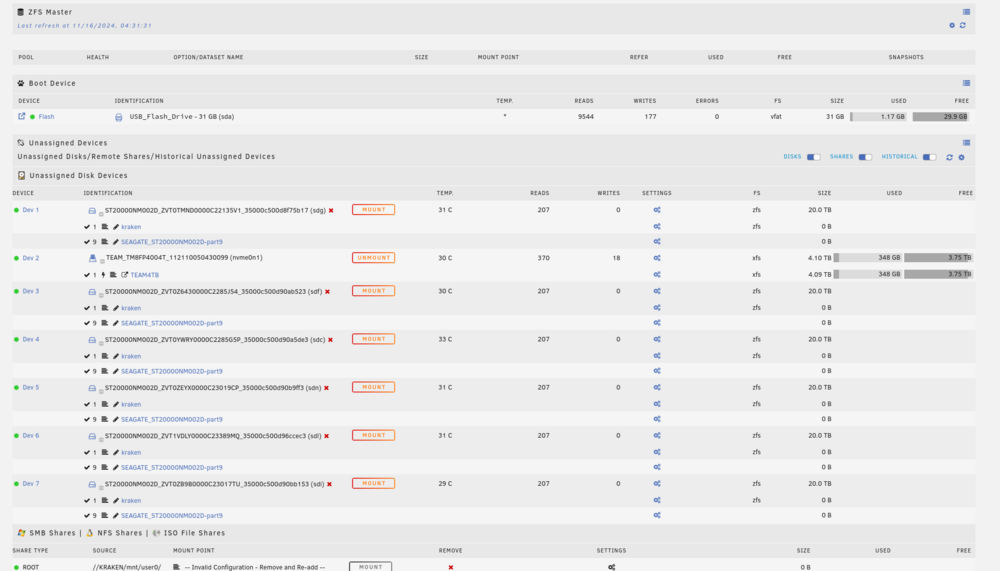The width and height of the screenshot is (1000, 571).
Task: Click red X beside Dev 7 (sdi)
Action: [x=329, y=484]
